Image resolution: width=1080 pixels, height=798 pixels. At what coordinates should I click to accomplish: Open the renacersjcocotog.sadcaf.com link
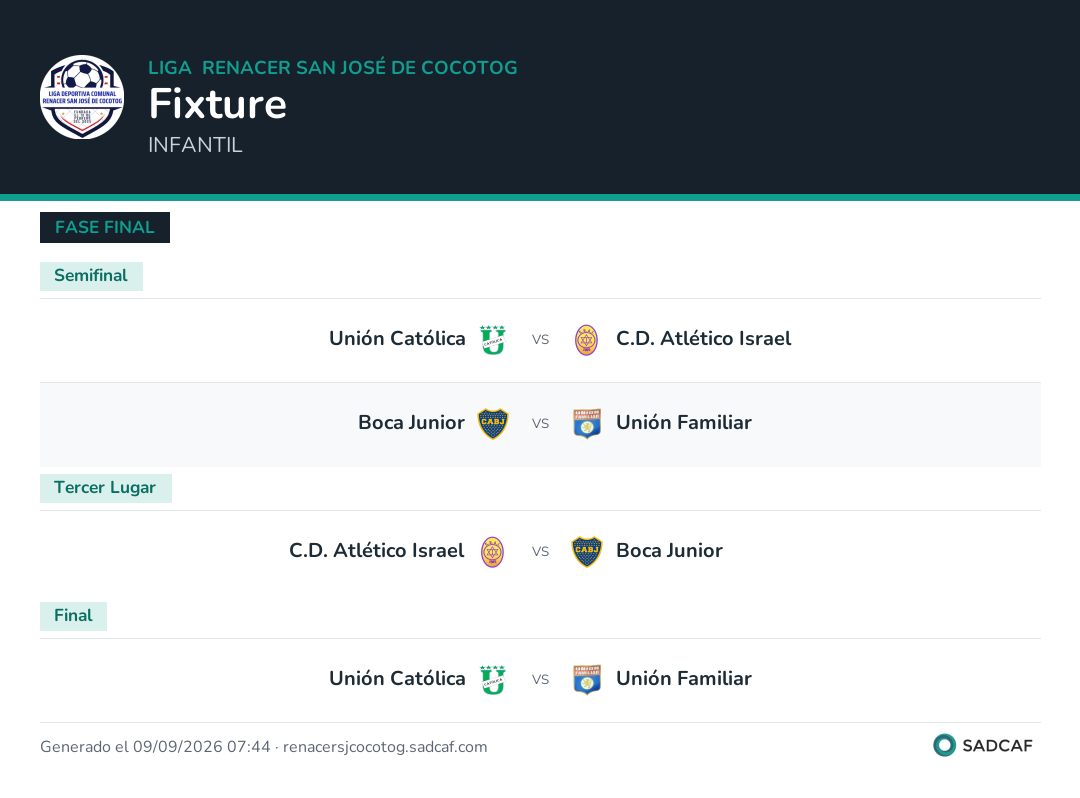[385, 747]
